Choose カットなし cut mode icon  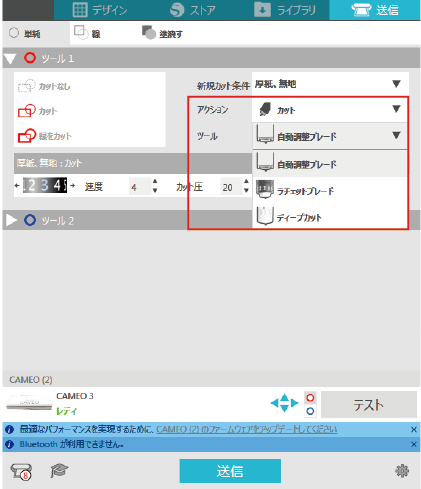point(27,86)
